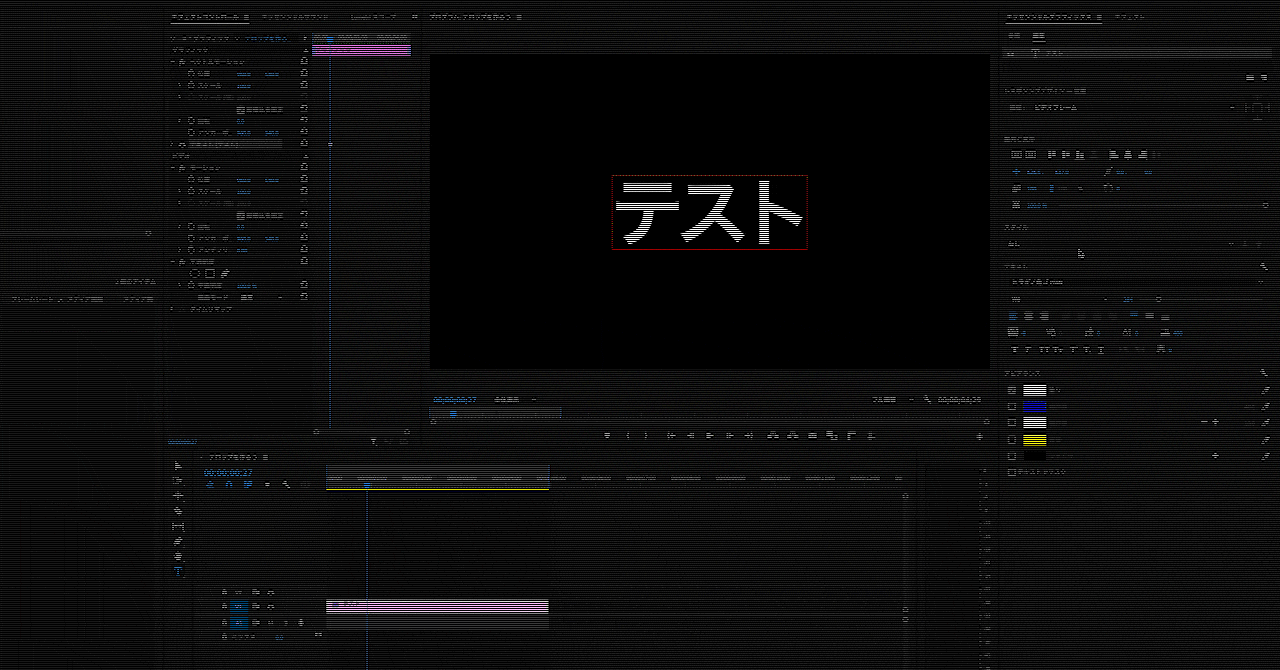Click the blue Stroke color swatch
1280x670 pixels.
tap(1035, 406)
